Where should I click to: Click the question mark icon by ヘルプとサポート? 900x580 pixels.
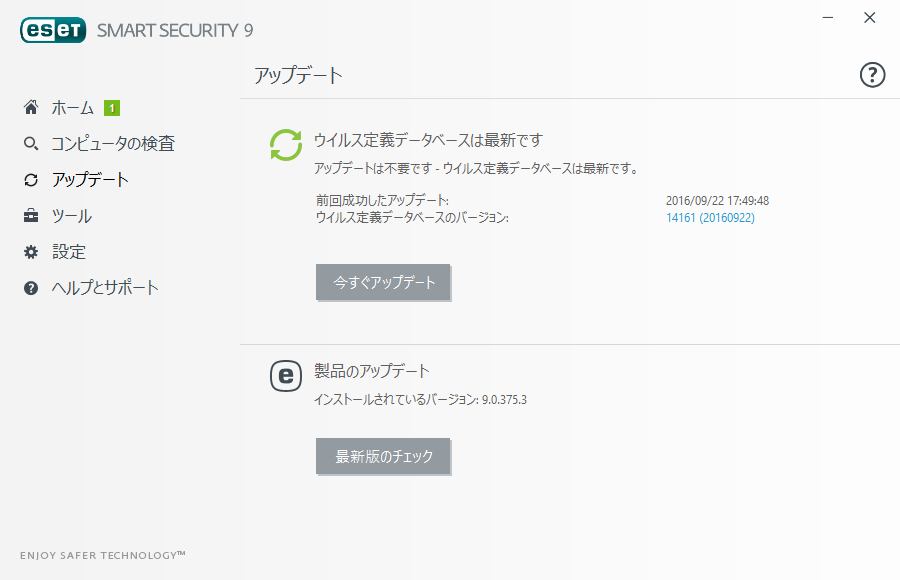[x=31, y=288]
